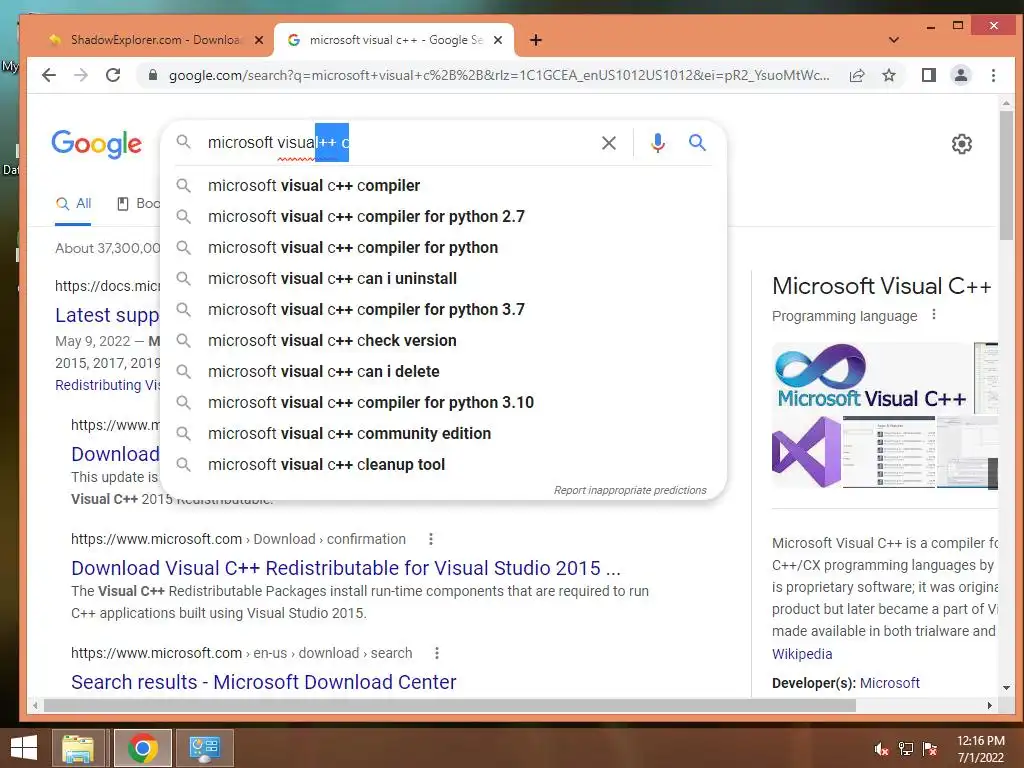Choose suggestion microsoft visual c++ compiler for python

443,248
